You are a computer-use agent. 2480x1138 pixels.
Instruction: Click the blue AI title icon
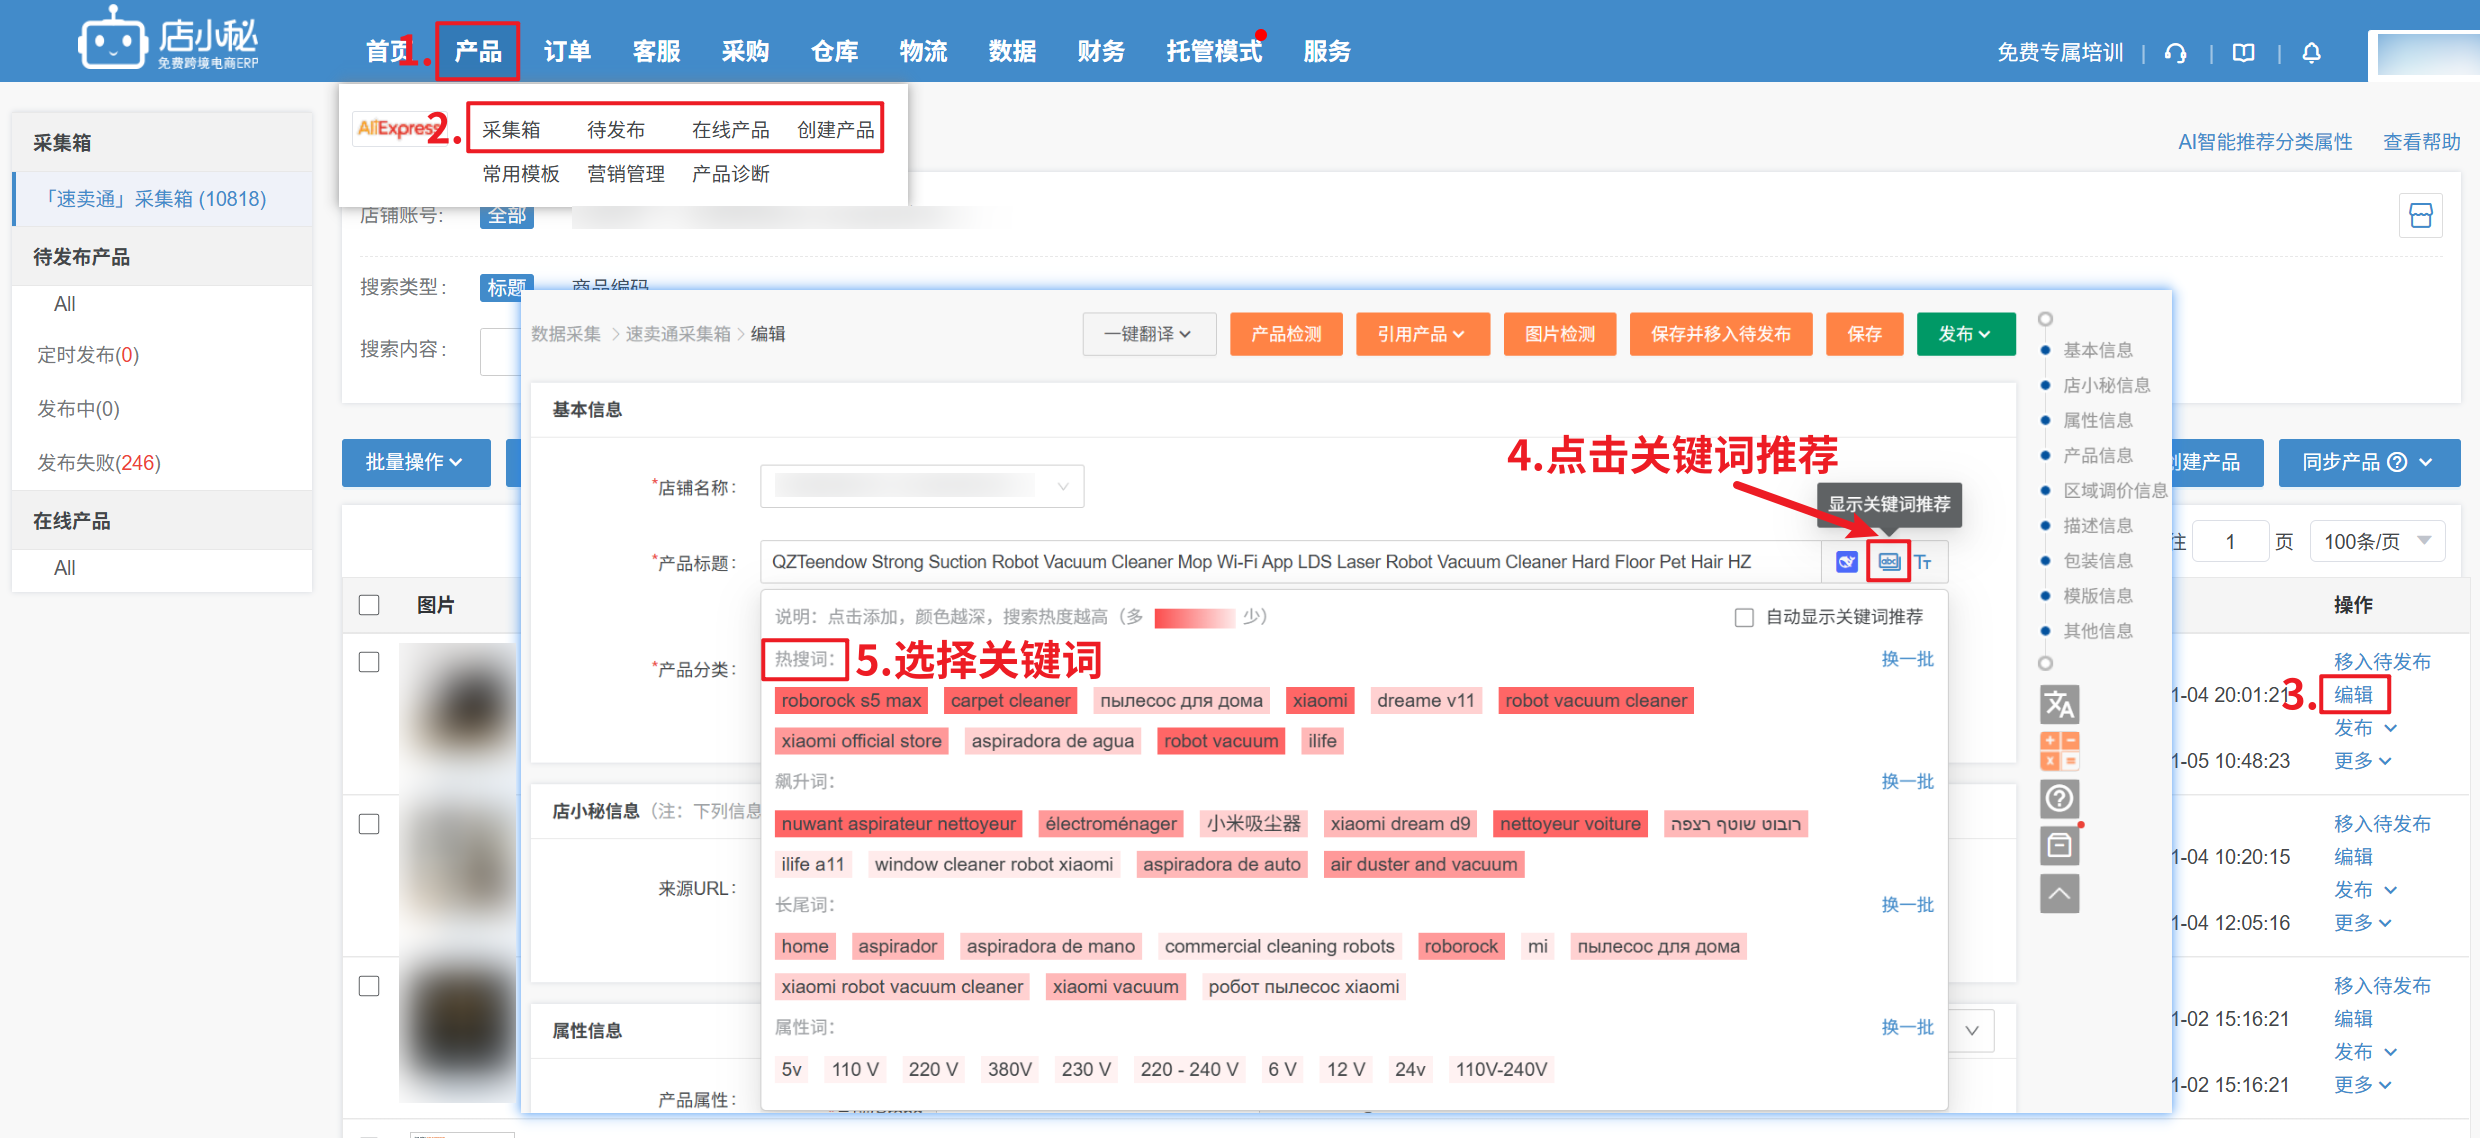tap(1847, 562)
